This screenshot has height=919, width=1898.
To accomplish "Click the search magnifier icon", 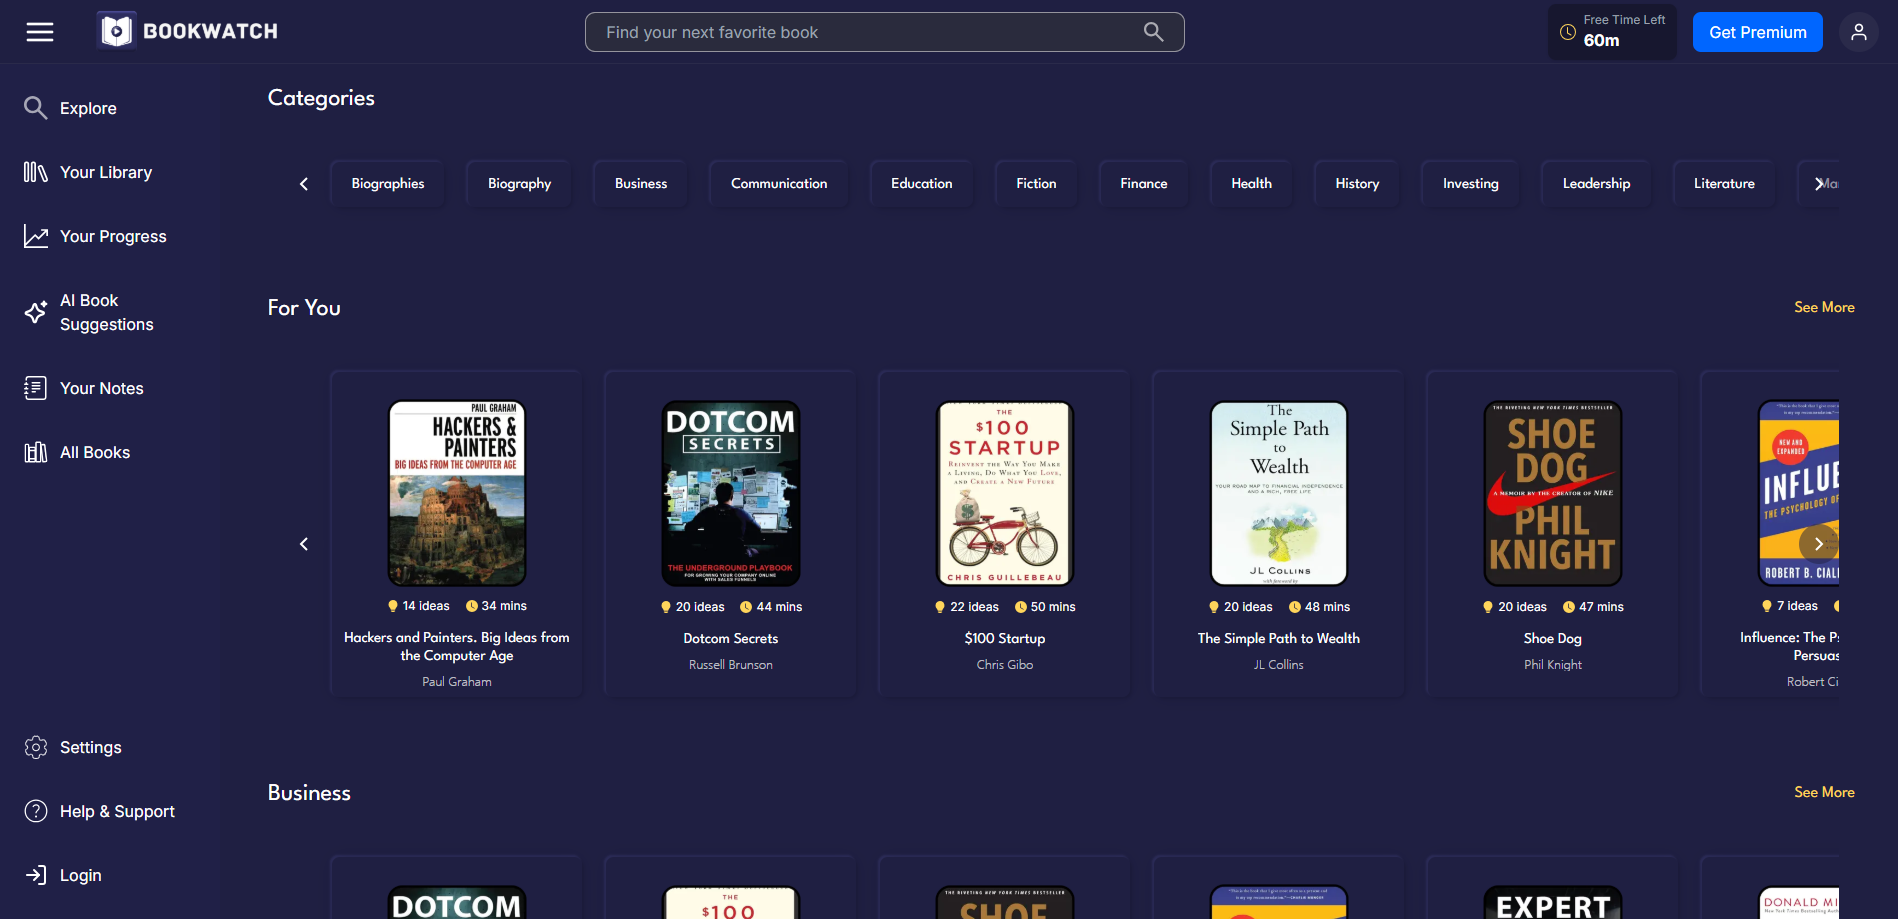I will tap(1152, 31).
